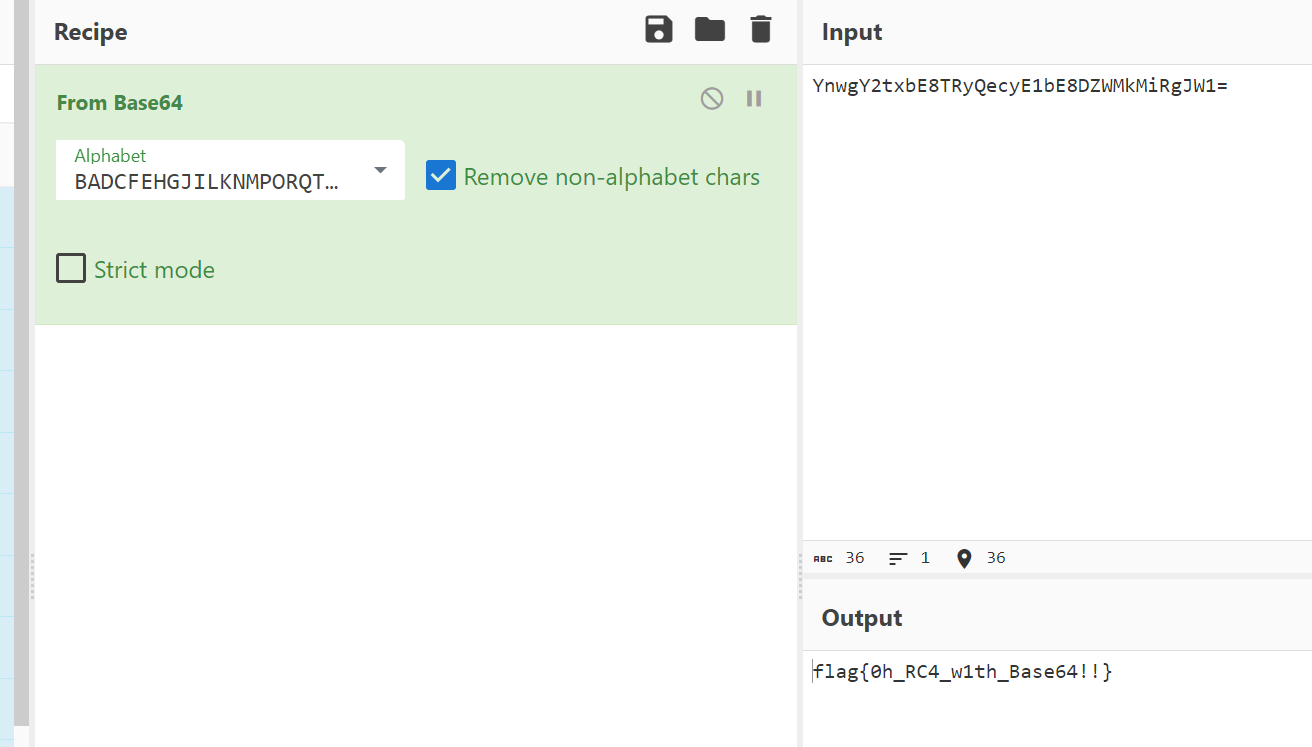The height and width of the screenshot is (747, 1312).
Task: Click the Recipe panel header
Action: pos(91,32)
